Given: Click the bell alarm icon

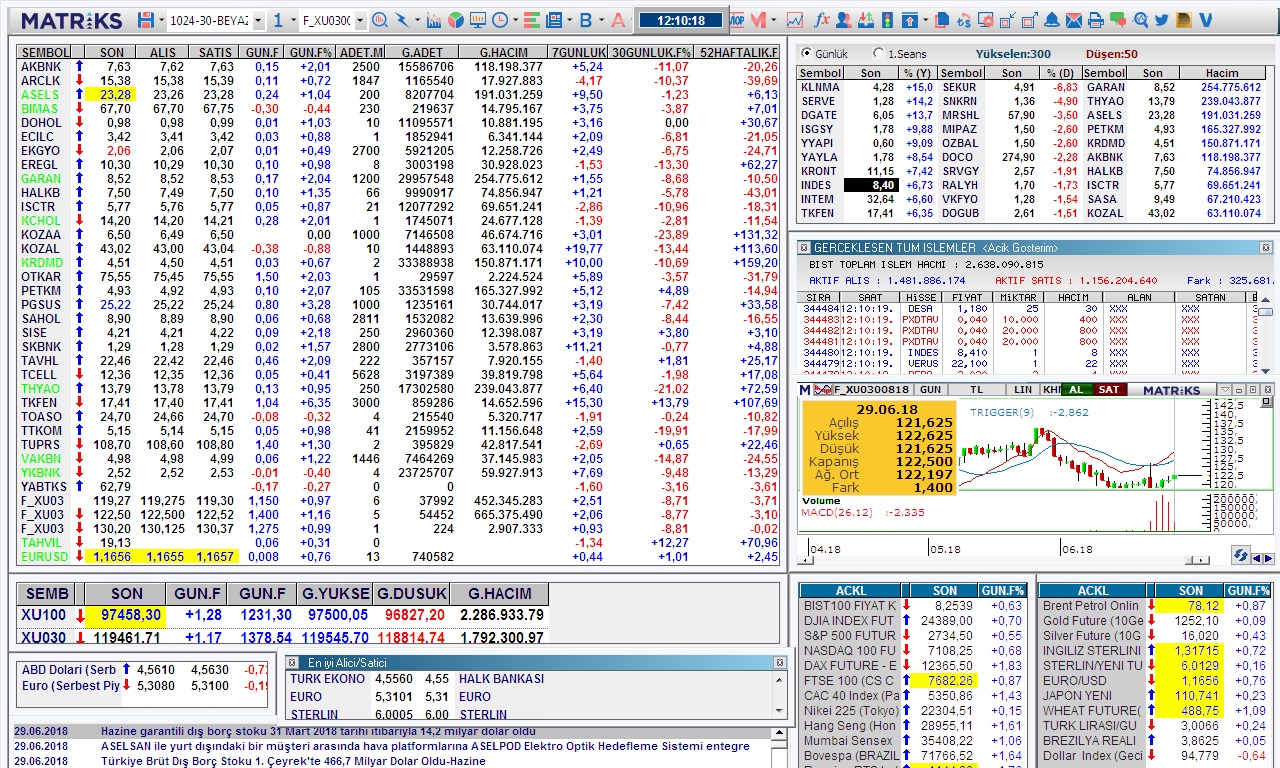Looking at the screenshot, I should pos(1052,20).
